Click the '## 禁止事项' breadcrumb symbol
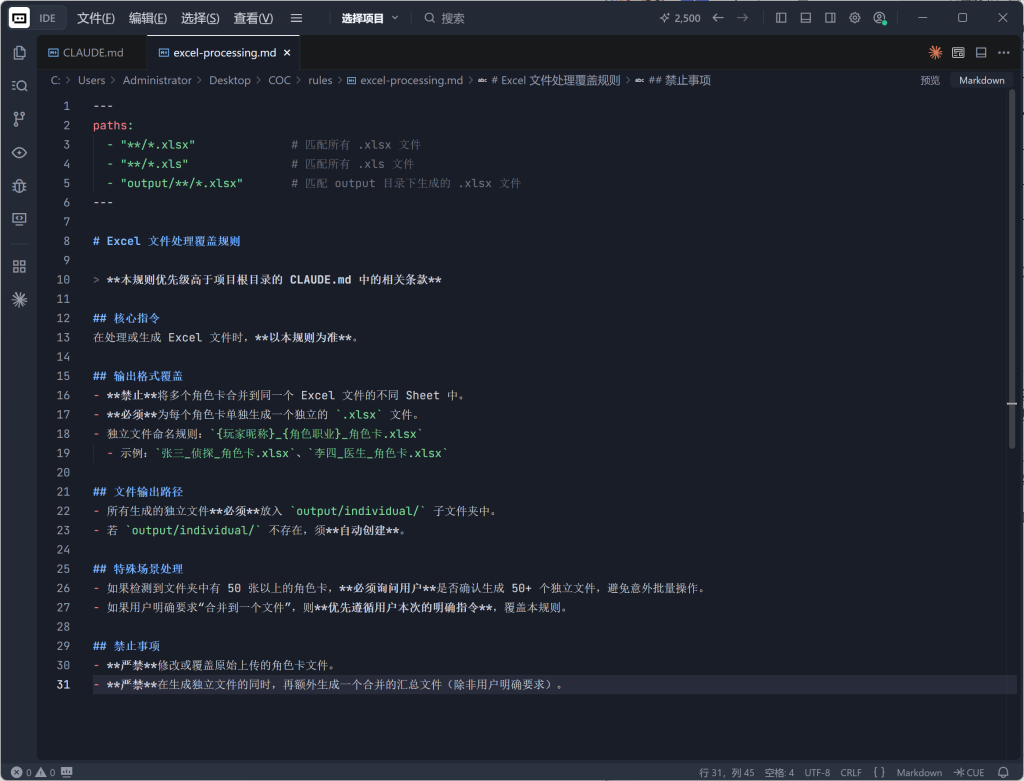Image resolution: width=1024 pixels, height=781 pixels. pyautogui.click(x=673, y=80)
